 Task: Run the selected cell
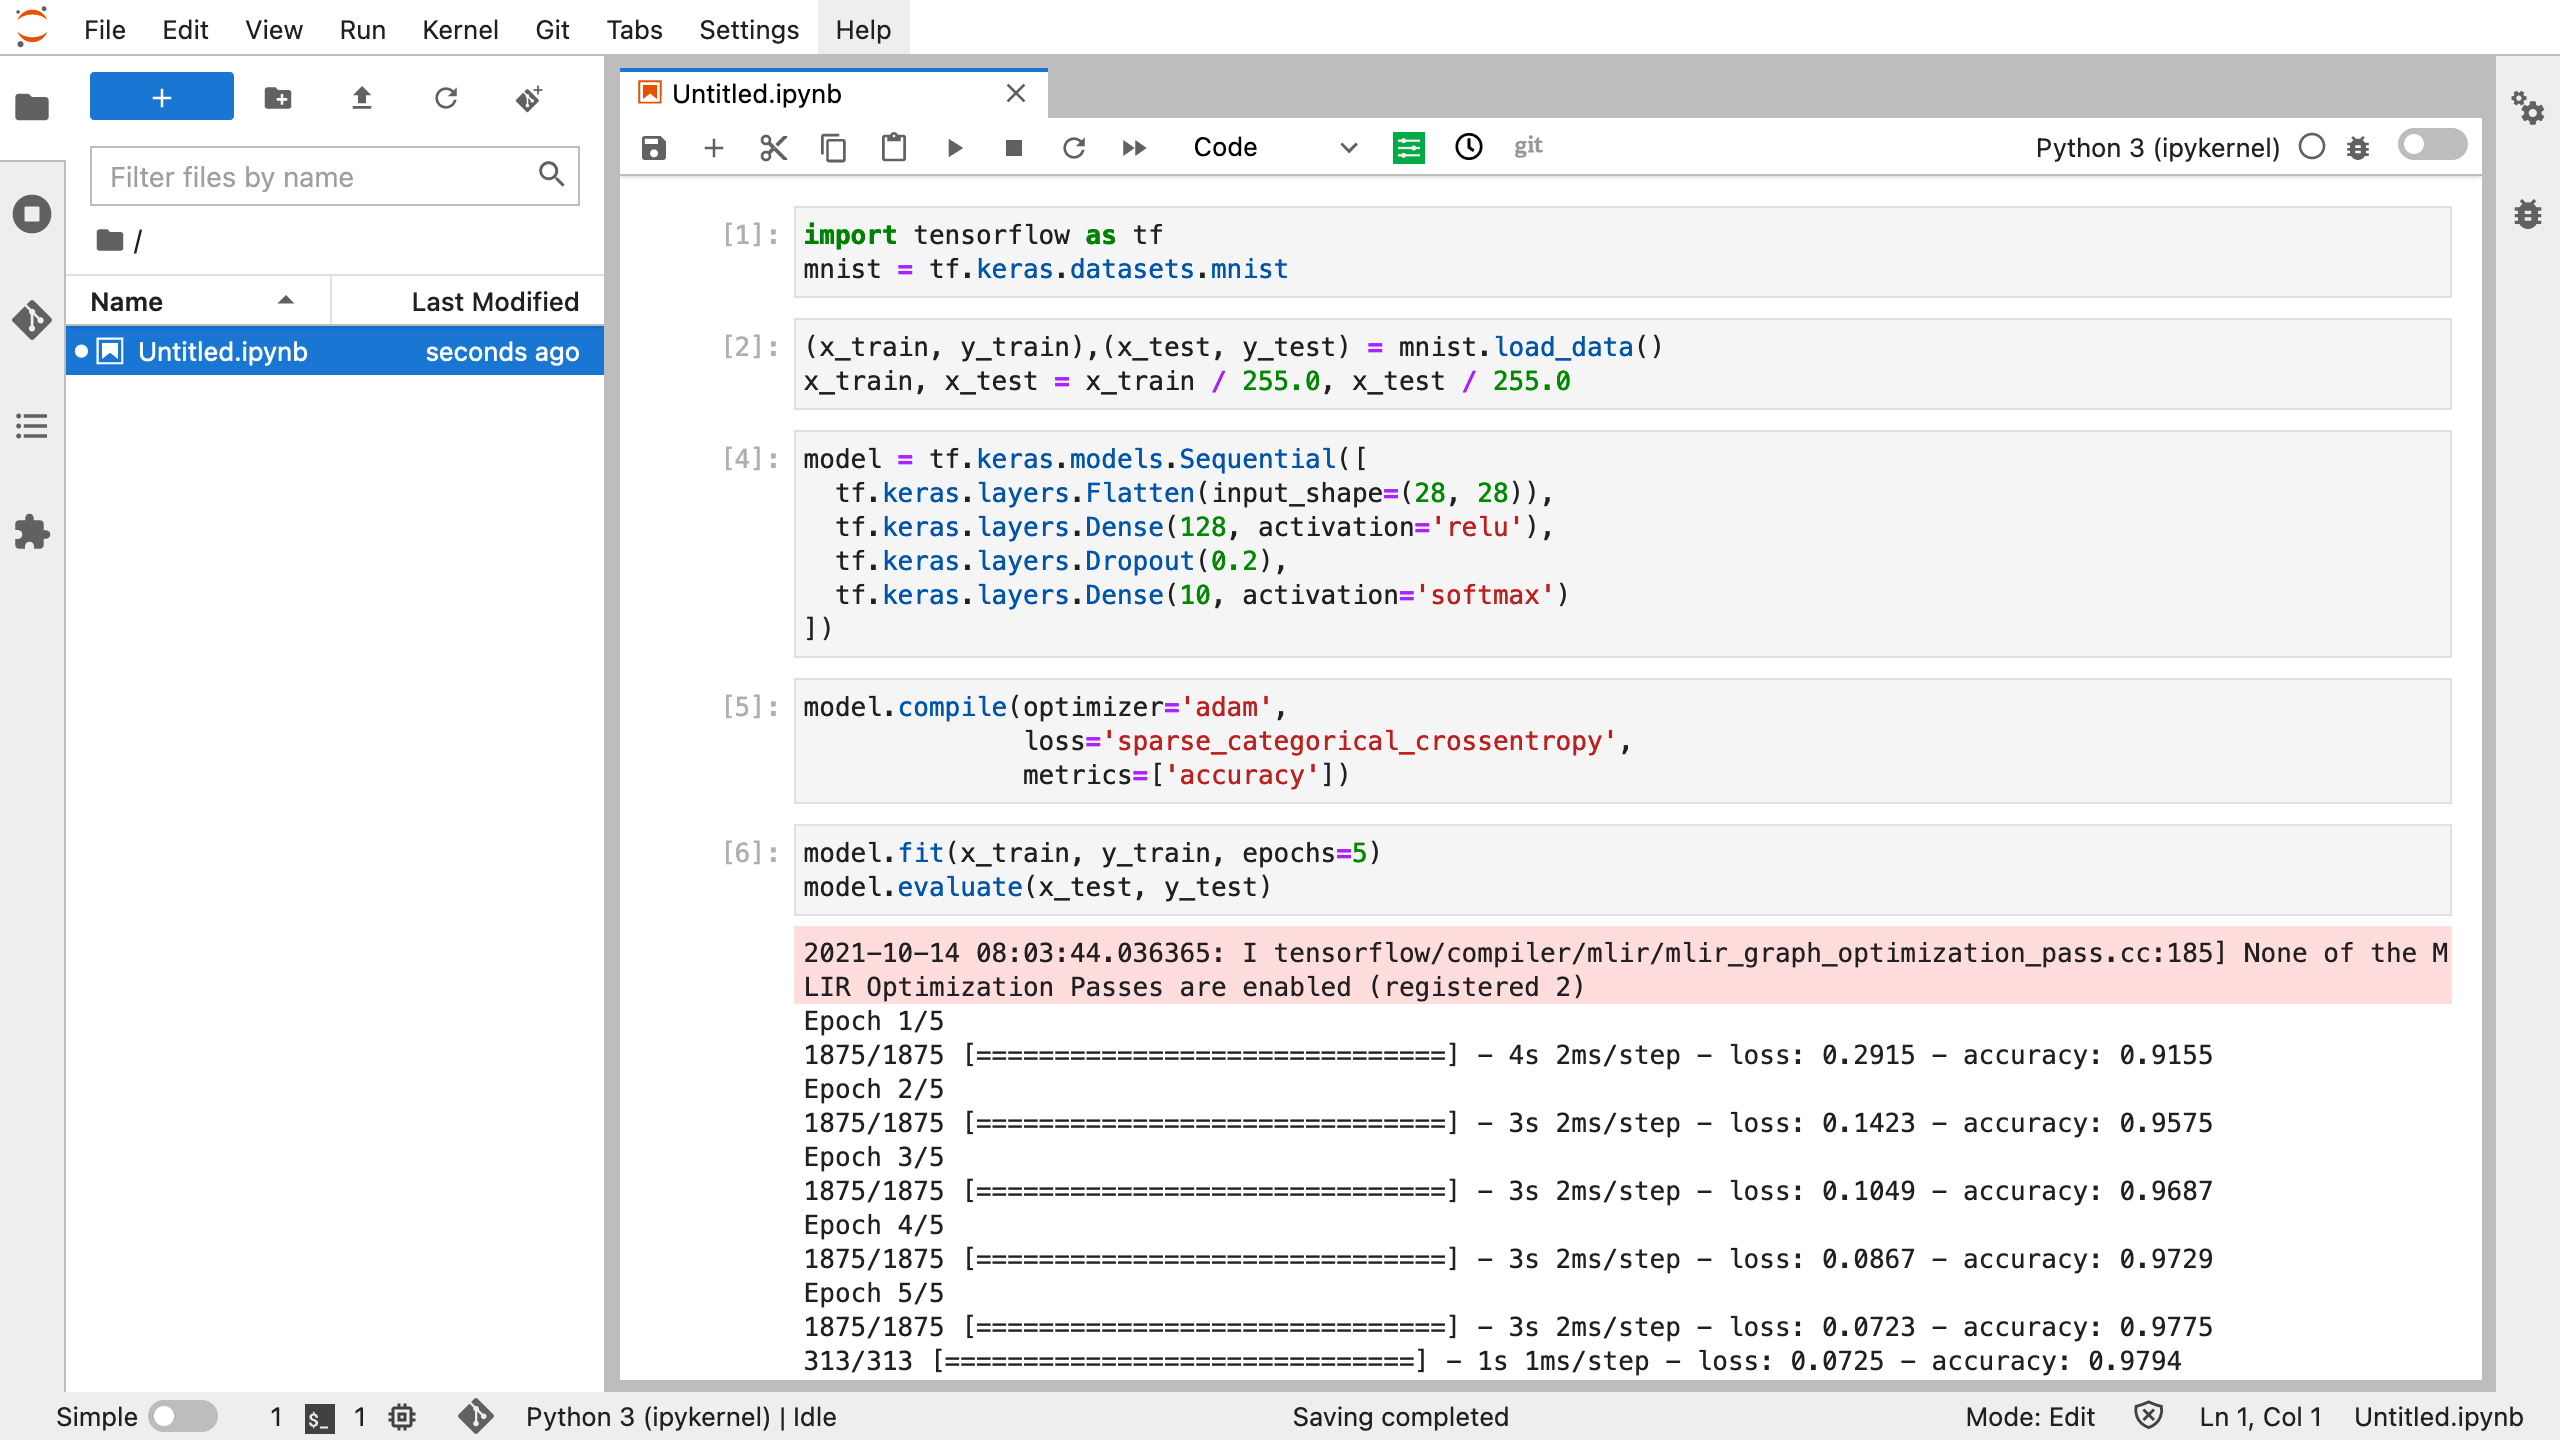[x=954, y=148]
